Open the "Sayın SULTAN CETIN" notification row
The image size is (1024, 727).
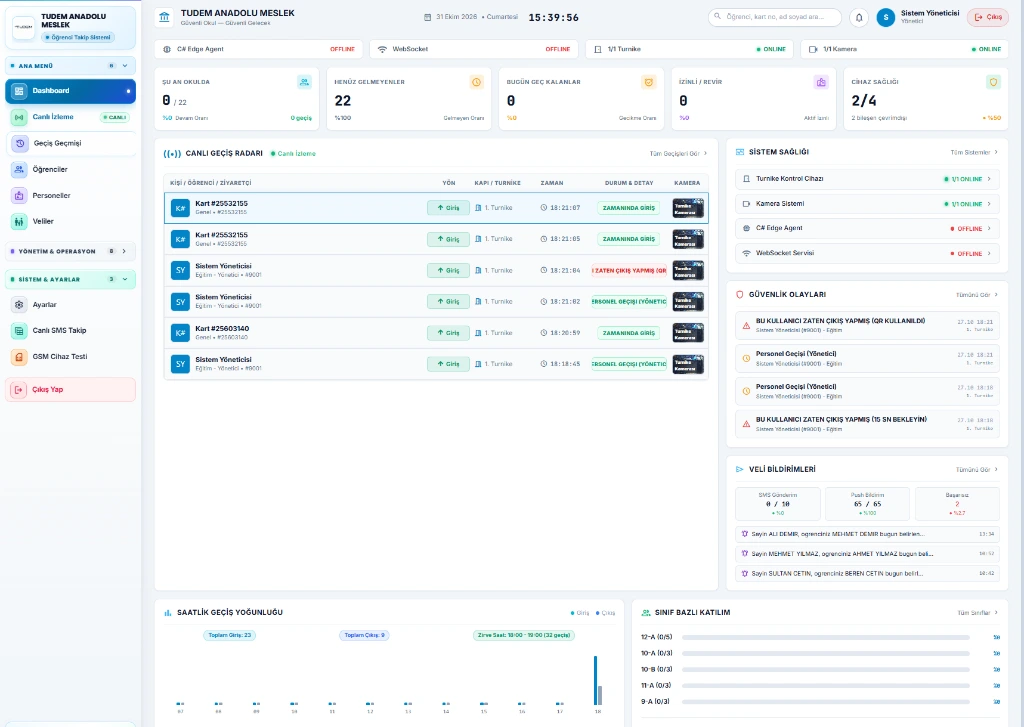(867, 574)
